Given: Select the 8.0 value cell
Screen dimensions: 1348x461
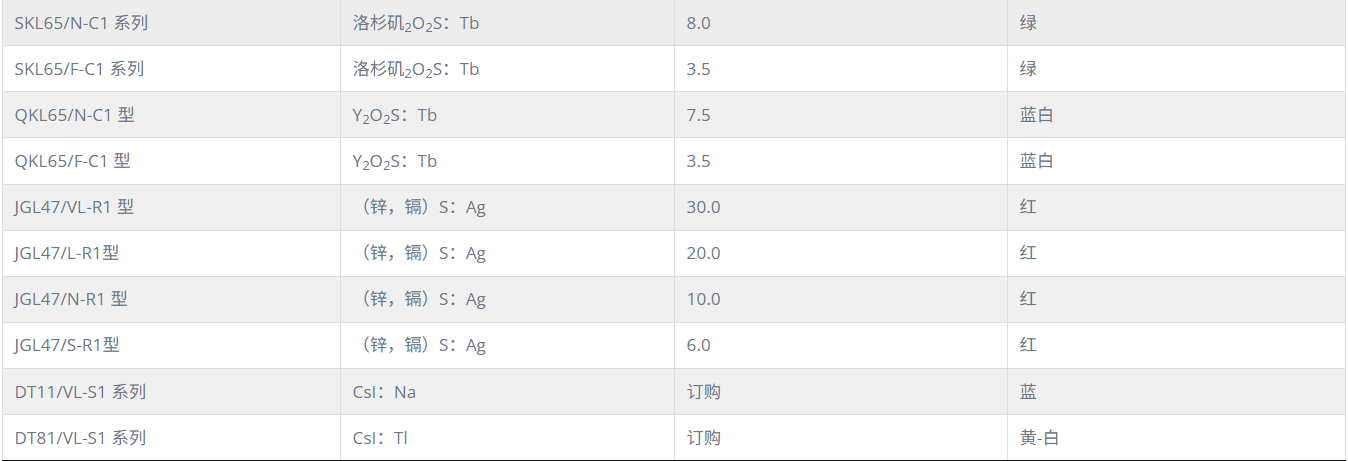Looking at the screenshot, I should click(x=840, y=23).
